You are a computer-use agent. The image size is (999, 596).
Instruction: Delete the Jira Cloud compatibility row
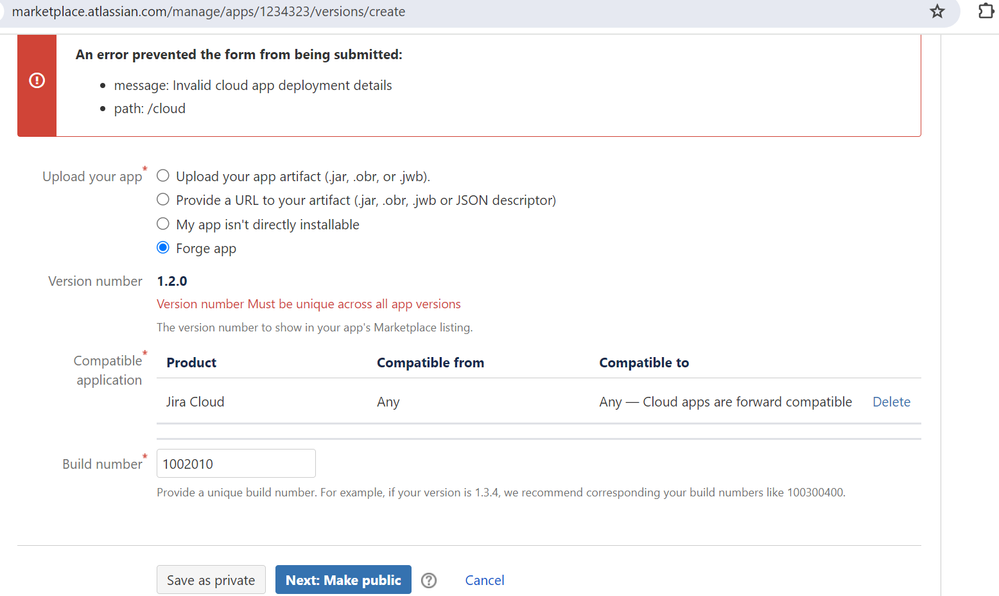coord(891,402)
